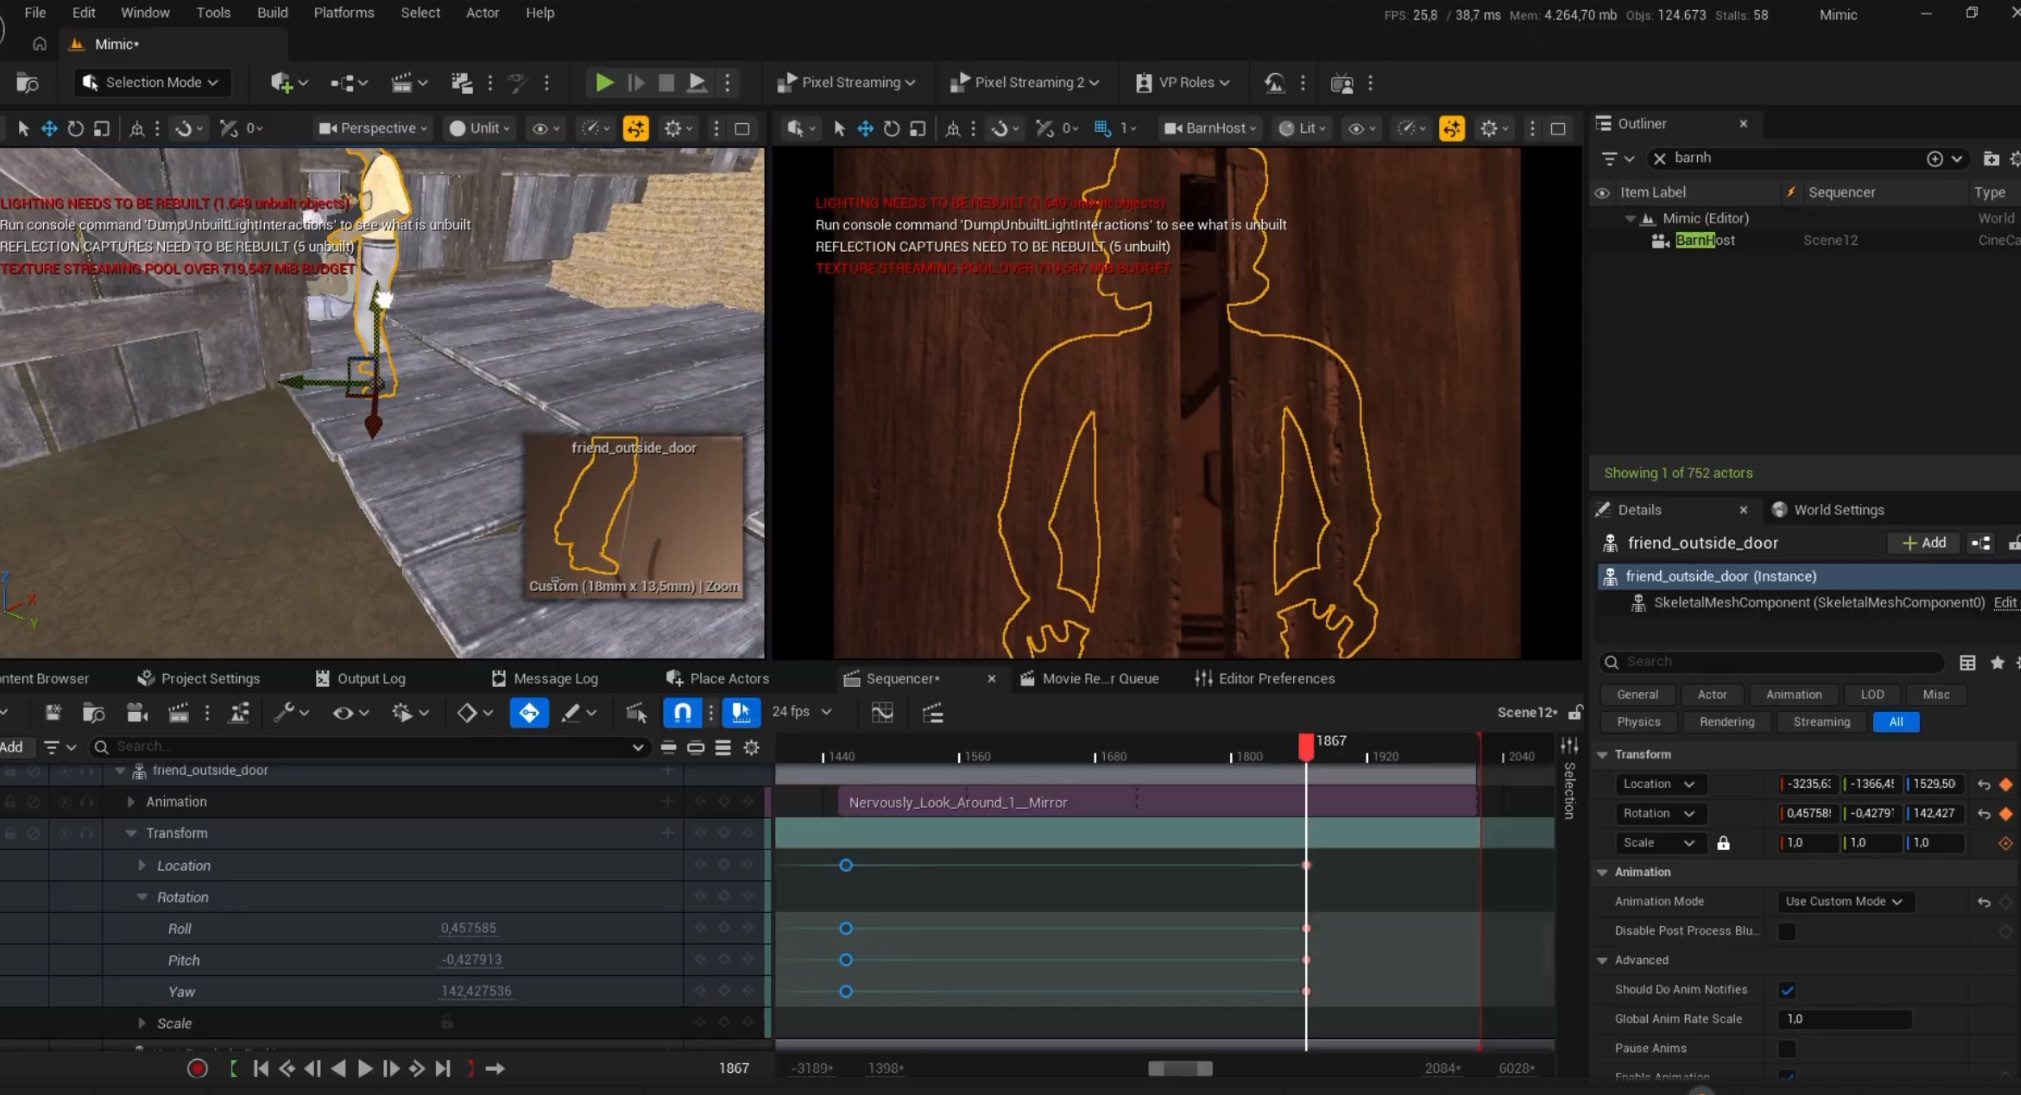This screenshot has height=1095, width=2021.
Task: Select the scale tool in Perspective viewport
Action: pyautogui.click(x=101, y=128)
